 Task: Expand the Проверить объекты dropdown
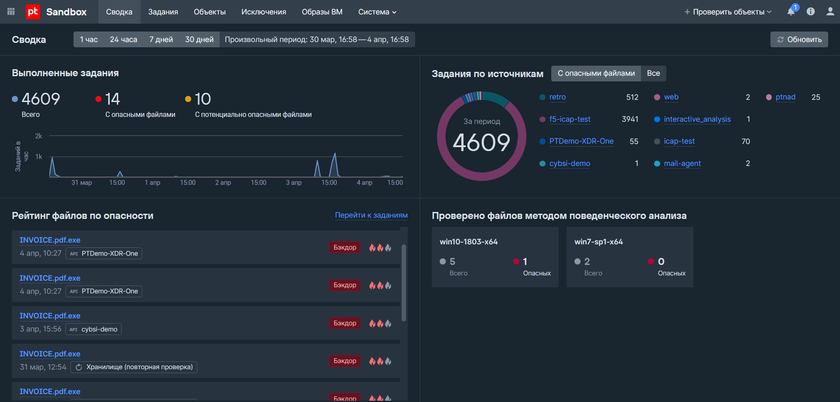coord(768,12)
